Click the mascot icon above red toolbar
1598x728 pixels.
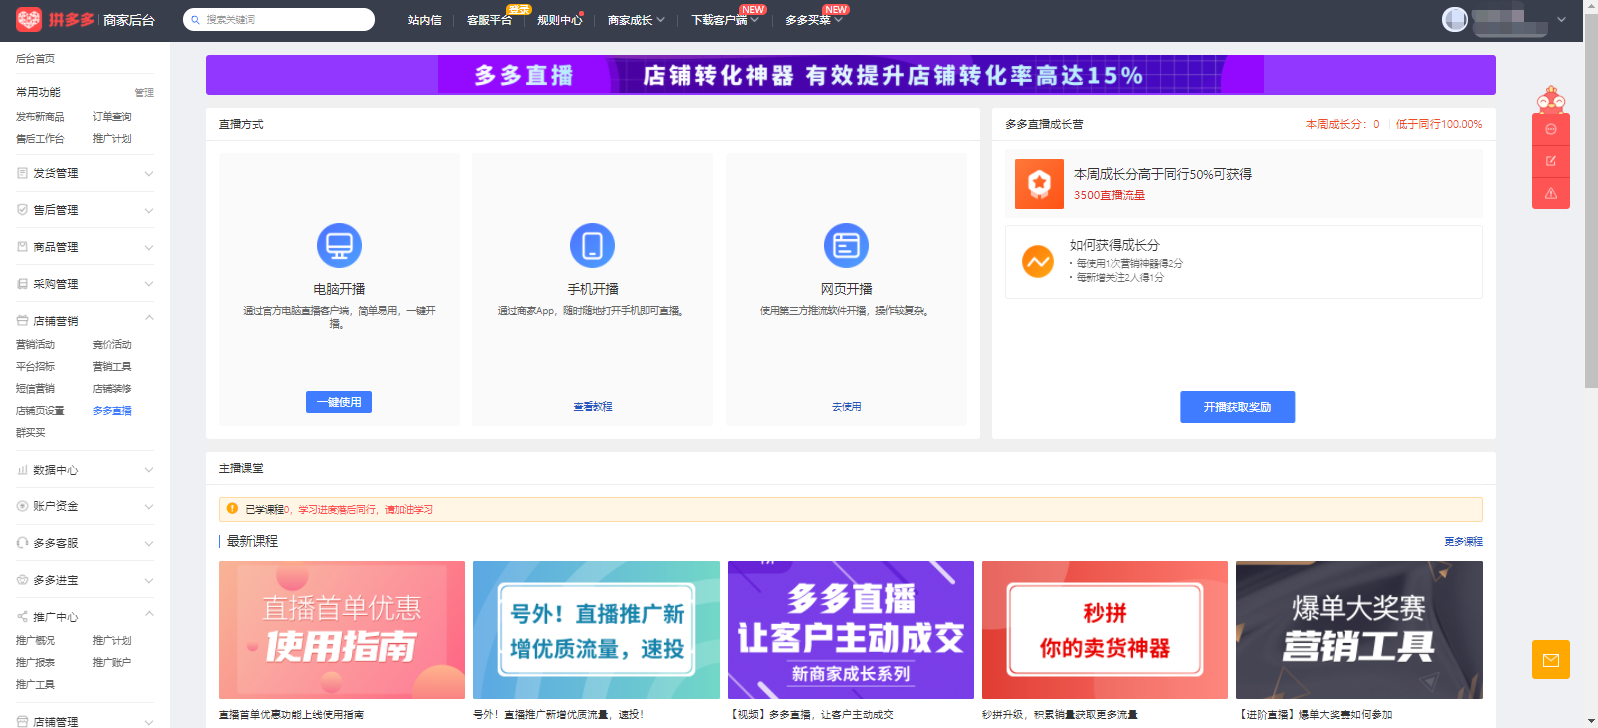[x=1551, y=99]
